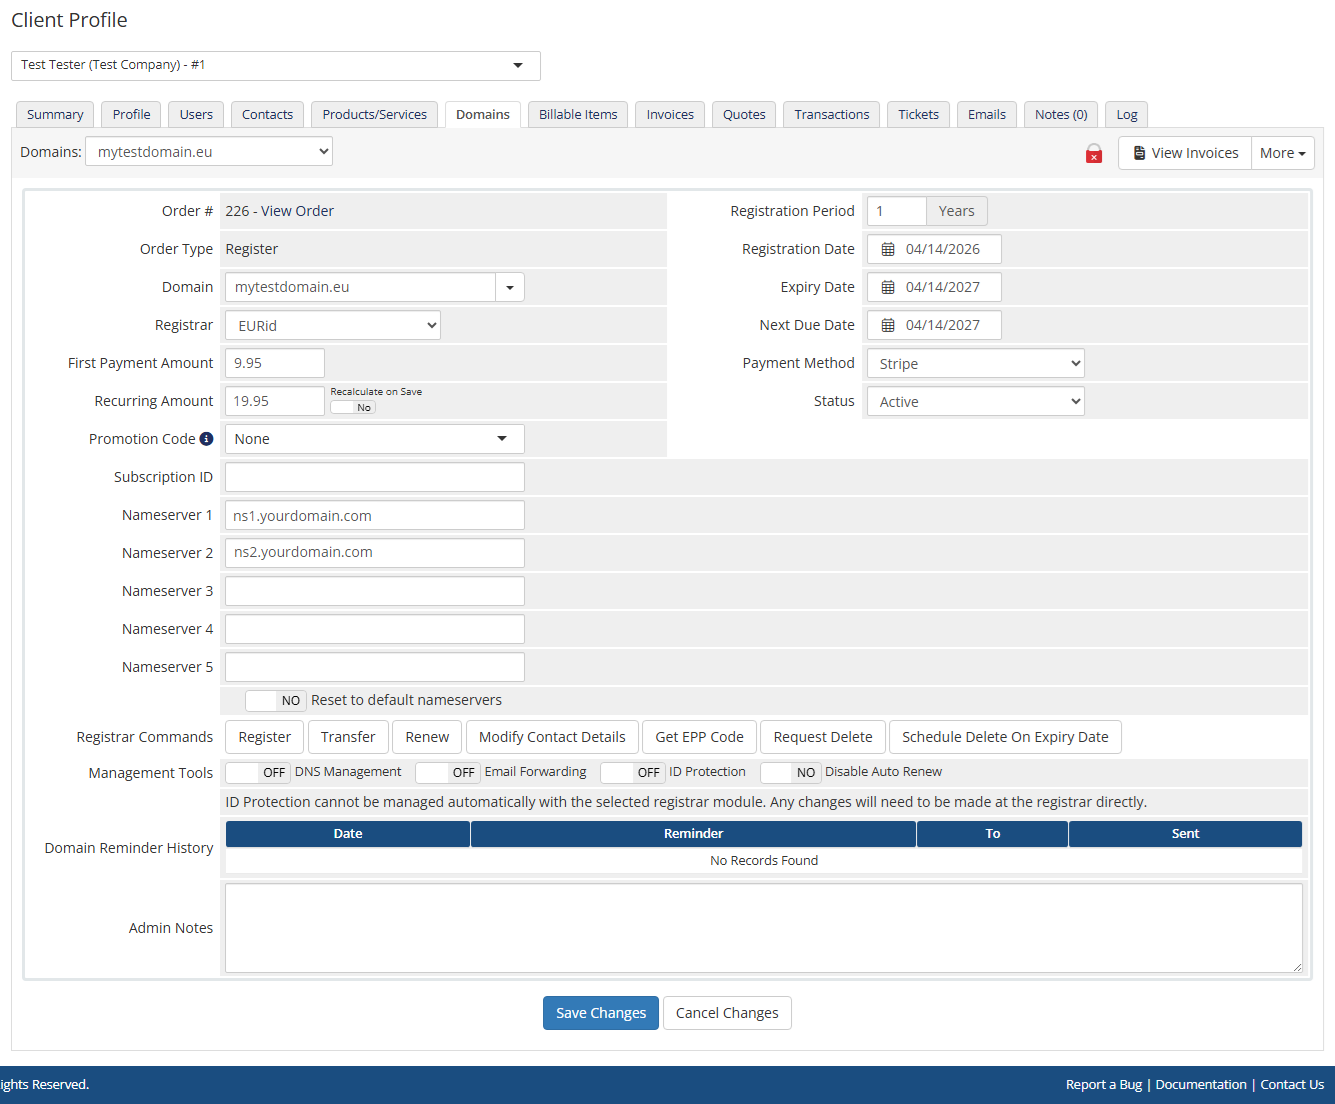Focus the Recurring Amount field

click(275, 401)
